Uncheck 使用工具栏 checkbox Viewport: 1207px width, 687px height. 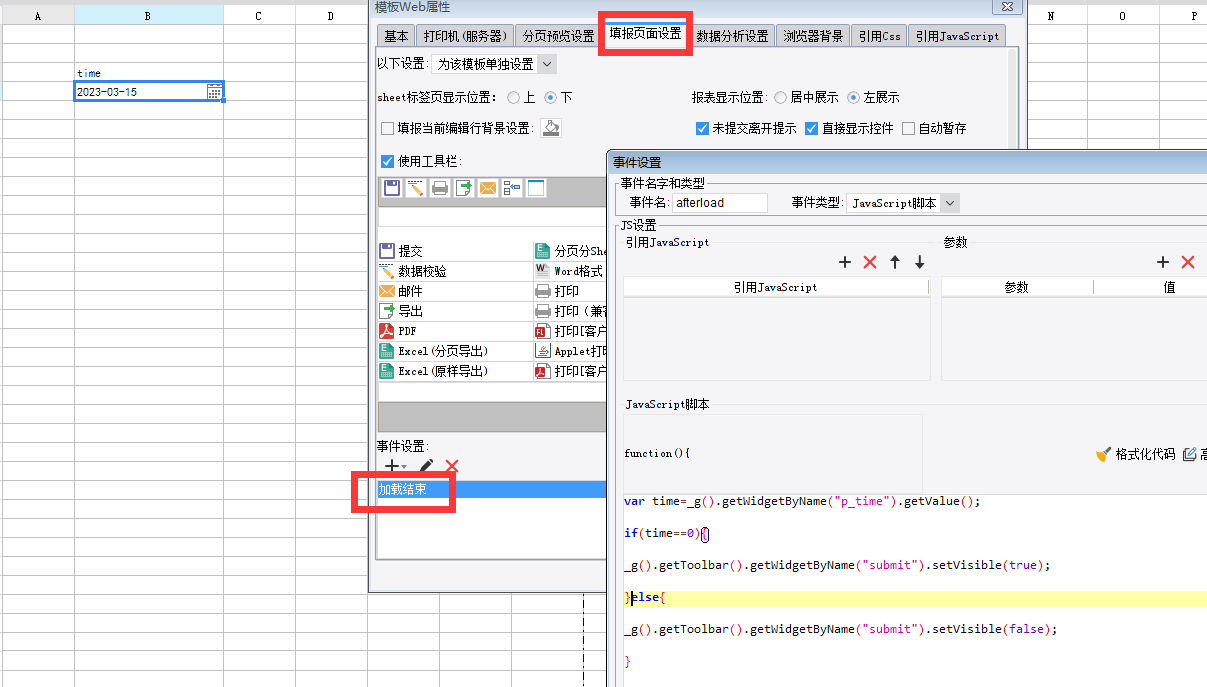[387, 161]
